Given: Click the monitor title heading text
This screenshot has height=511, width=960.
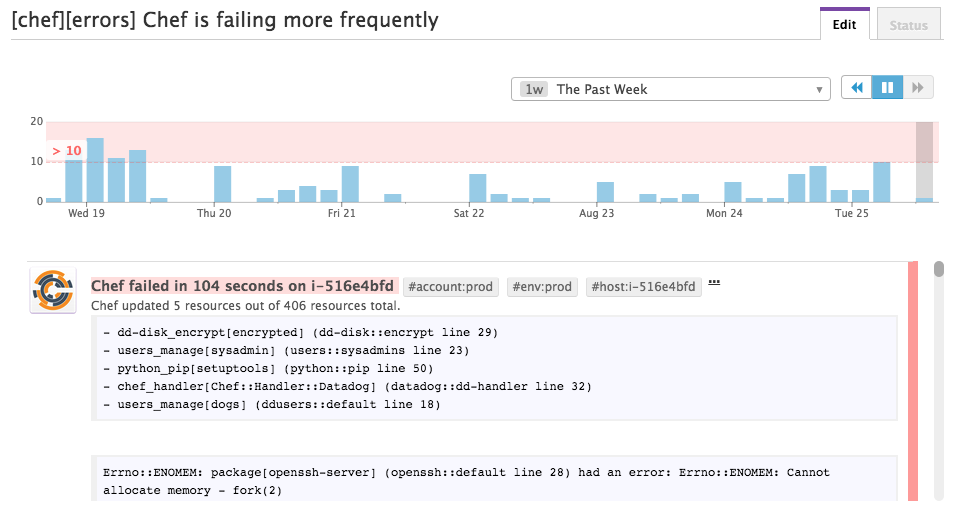Looking at the screenshot, I should [225, 20].
